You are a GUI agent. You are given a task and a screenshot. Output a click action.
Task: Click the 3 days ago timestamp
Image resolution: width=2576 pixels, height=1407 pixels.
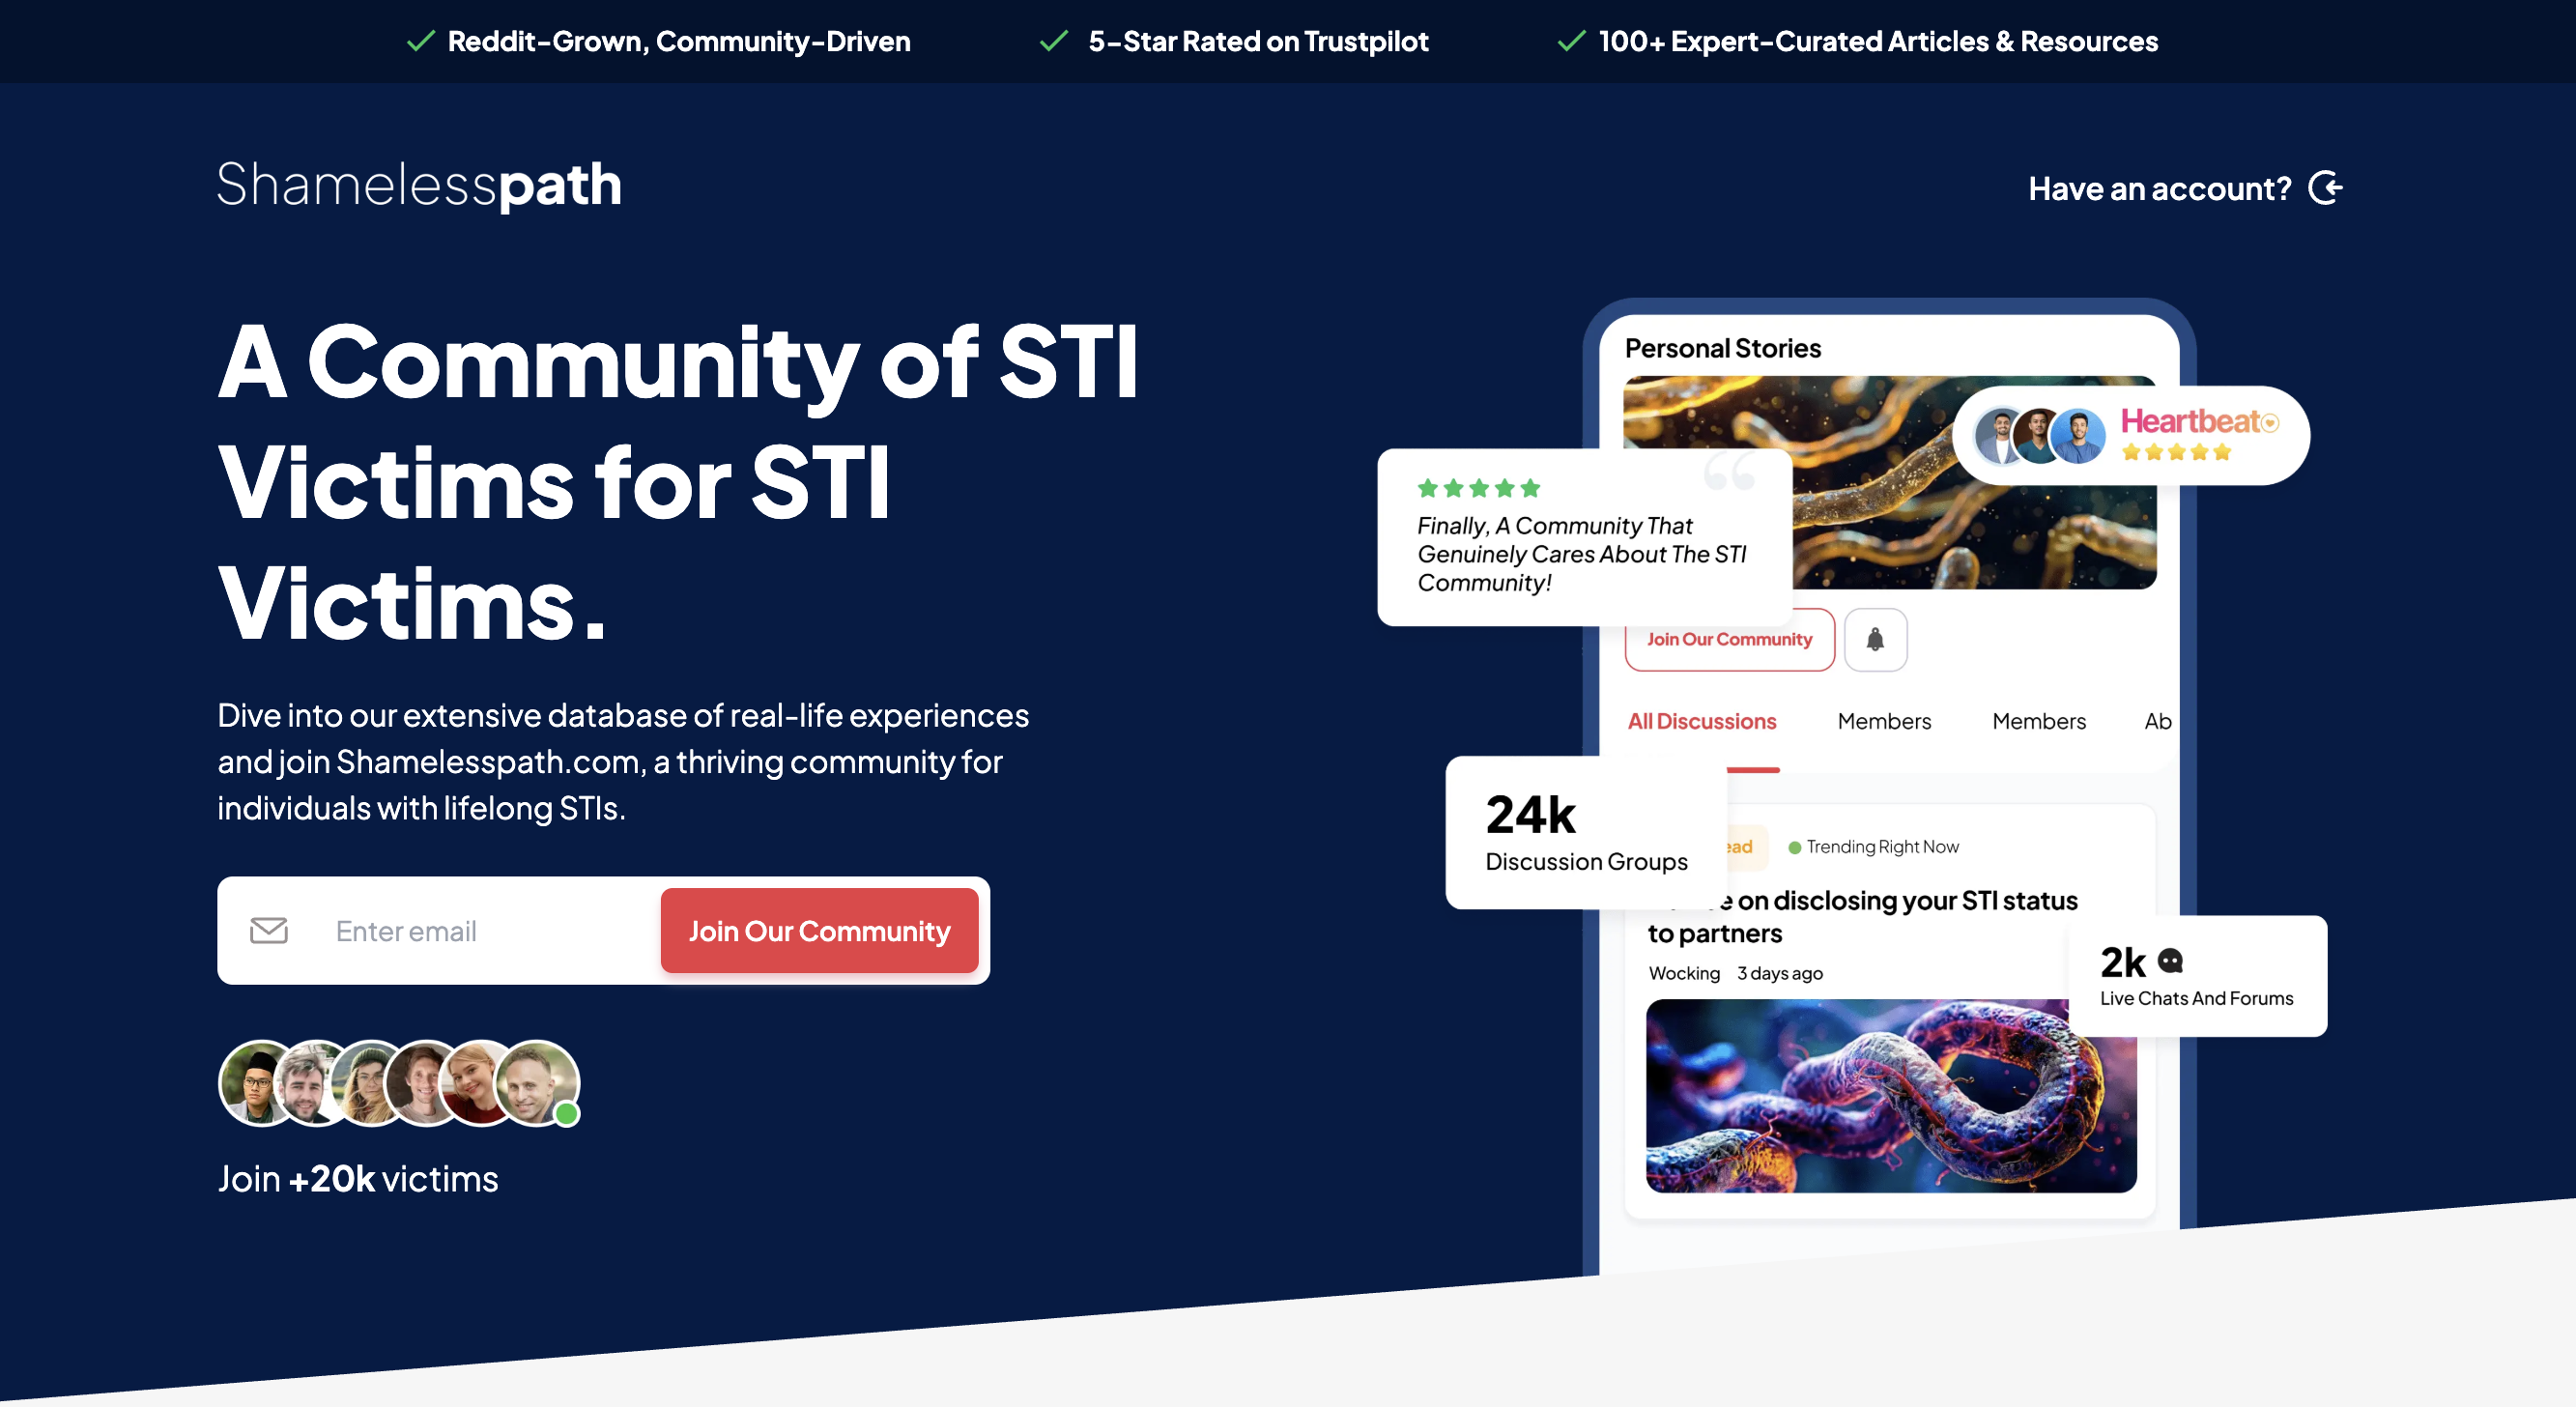pyautogui.click(x=1780, y=973)
